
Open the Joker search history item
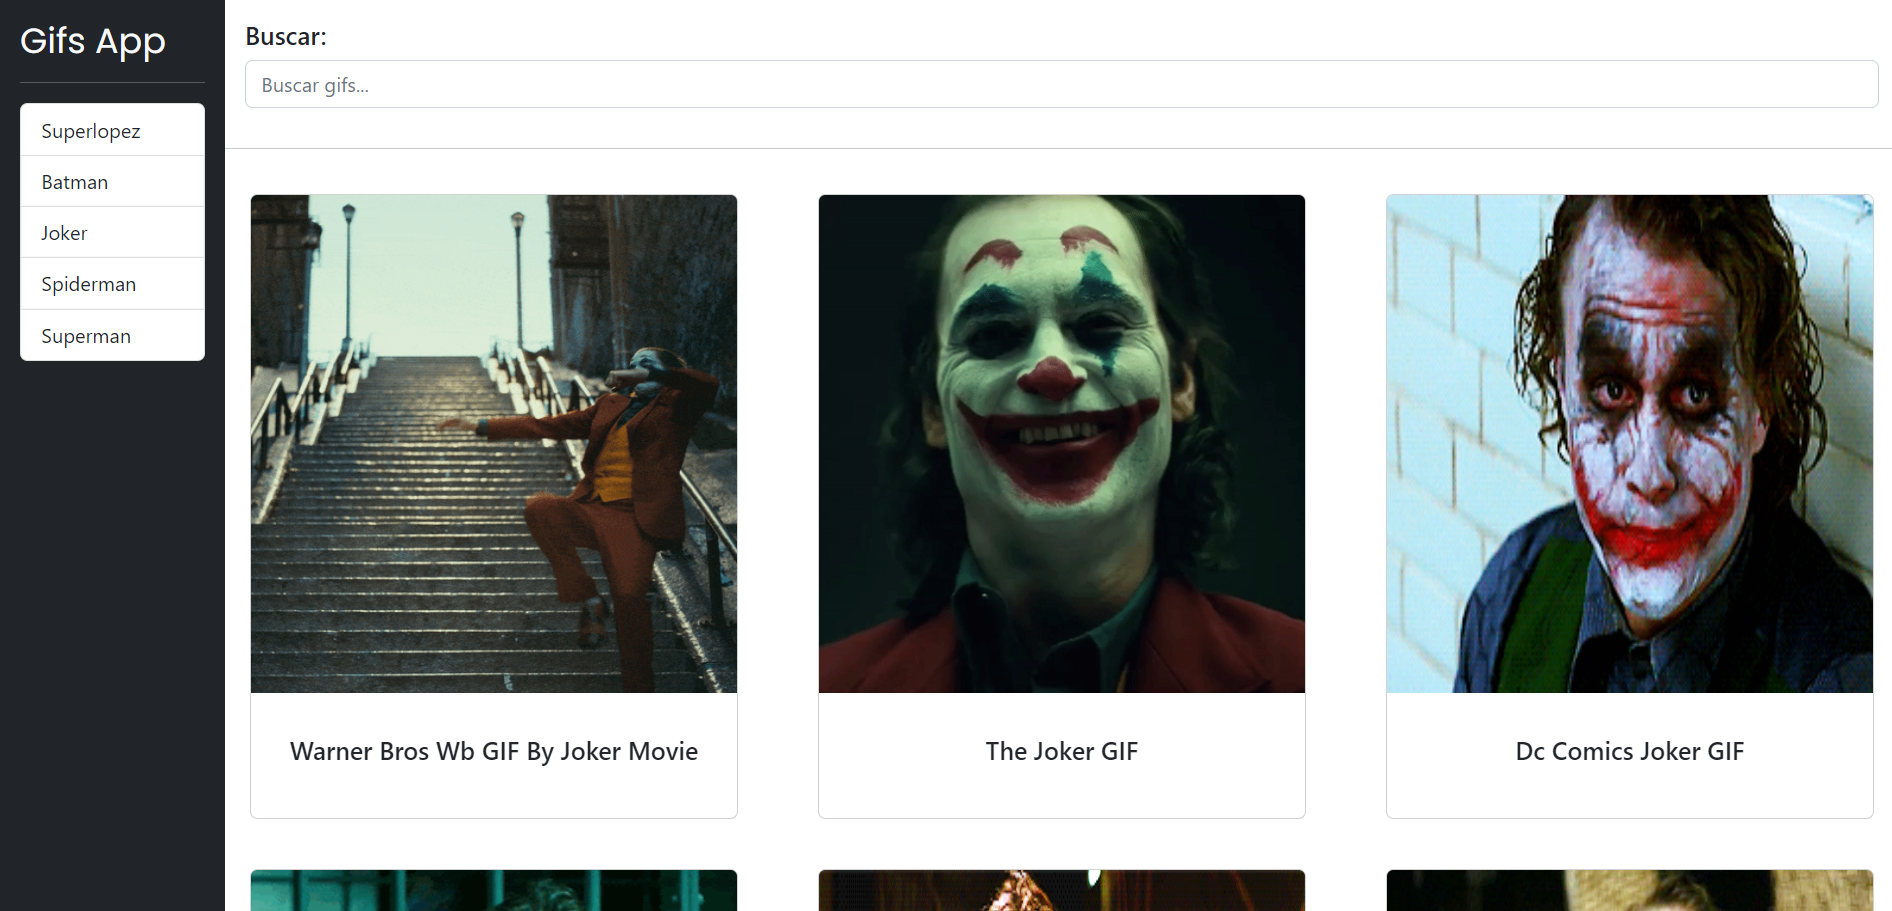[112, 233]
